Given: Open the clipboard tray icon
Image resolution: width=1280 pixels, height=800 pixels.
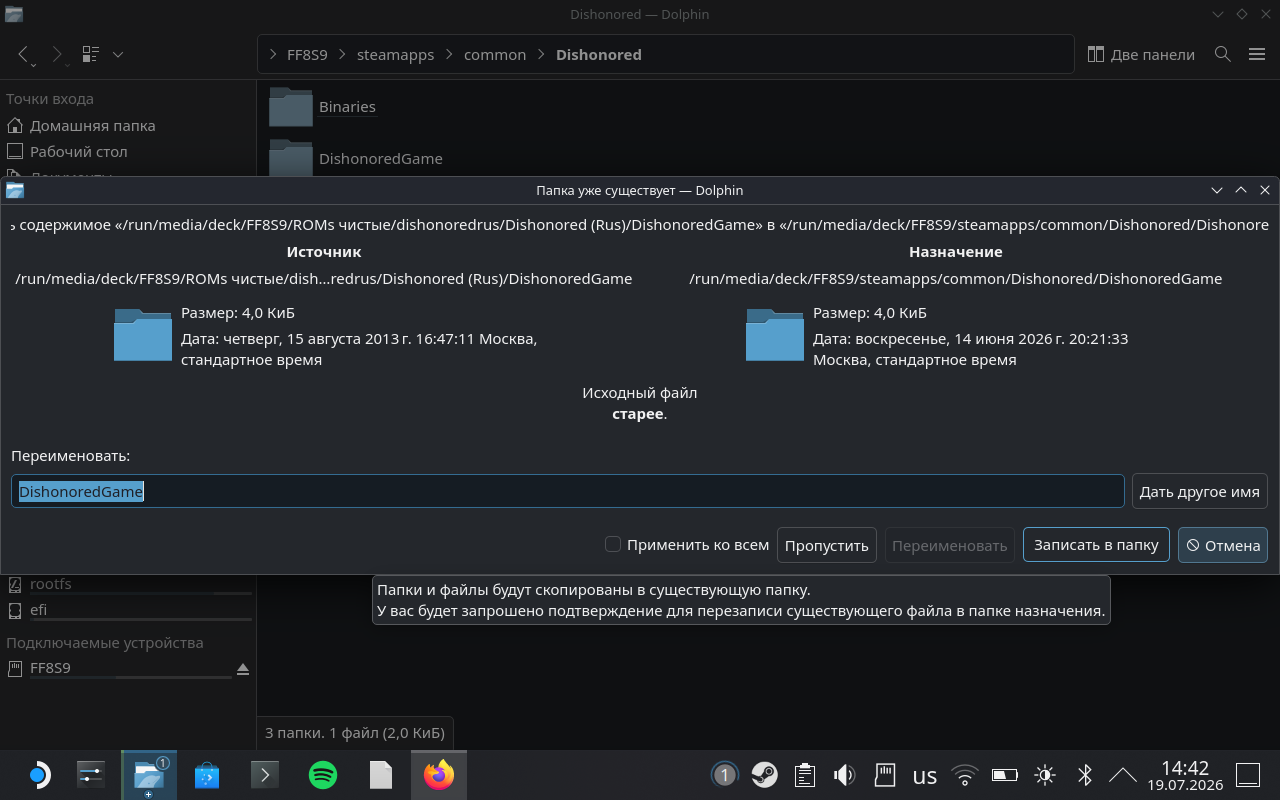Looking at the screenshot, I should (x=805, y=775).
